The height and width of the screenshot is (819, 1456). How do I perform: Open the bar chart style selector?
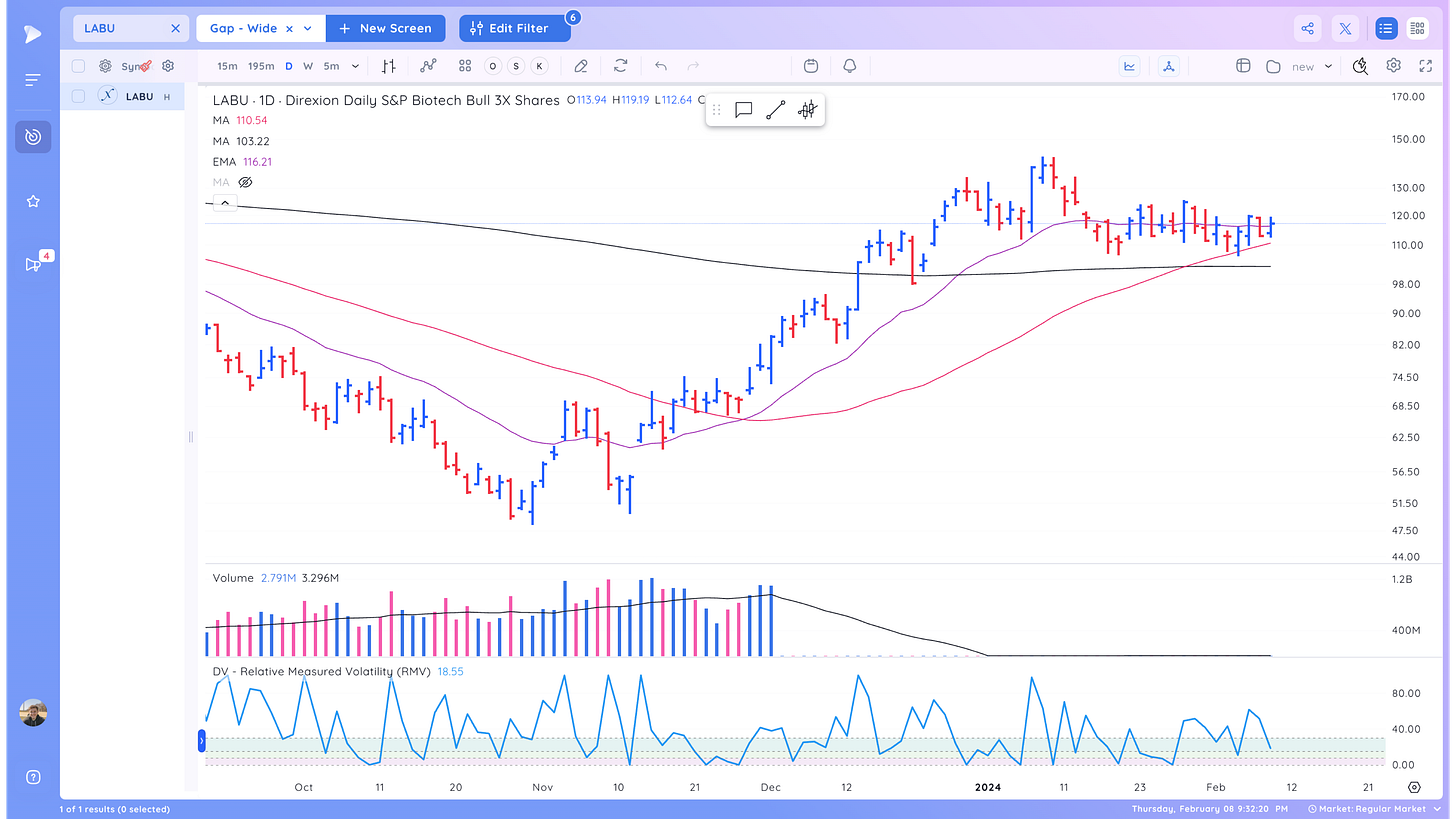[x=389, y=66]
